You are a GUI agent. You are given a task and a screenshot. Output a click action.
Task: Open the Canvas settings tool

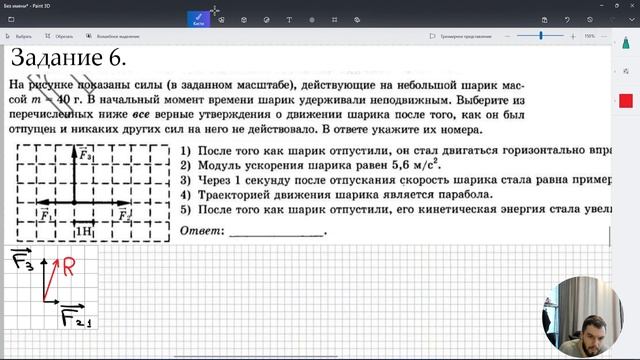[334, 20]
